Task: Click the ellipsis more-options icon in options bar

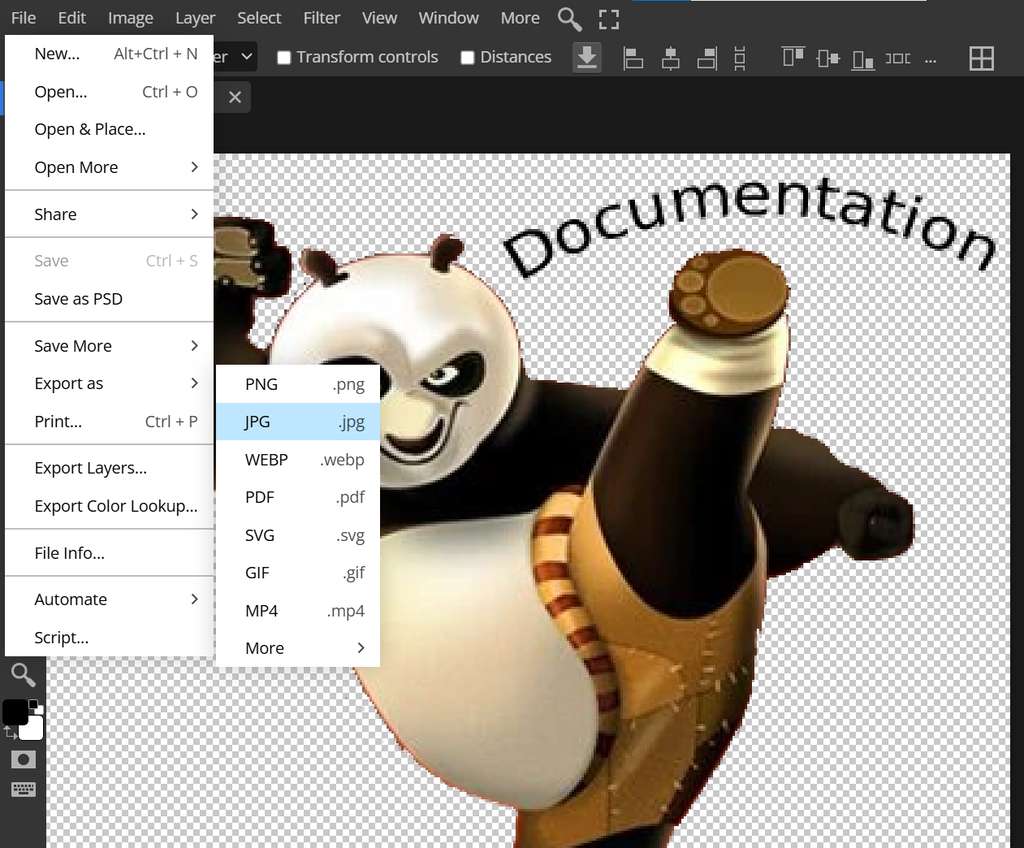Action: point(931,61)
